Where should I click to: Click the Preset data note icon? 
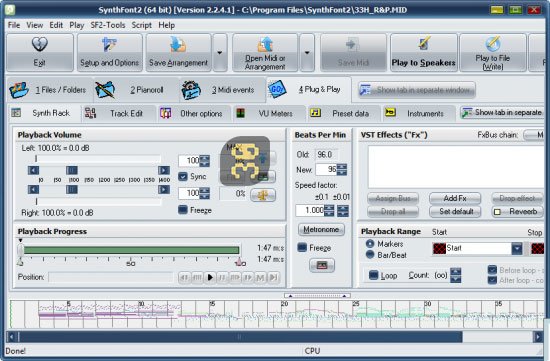pos(316,113)
